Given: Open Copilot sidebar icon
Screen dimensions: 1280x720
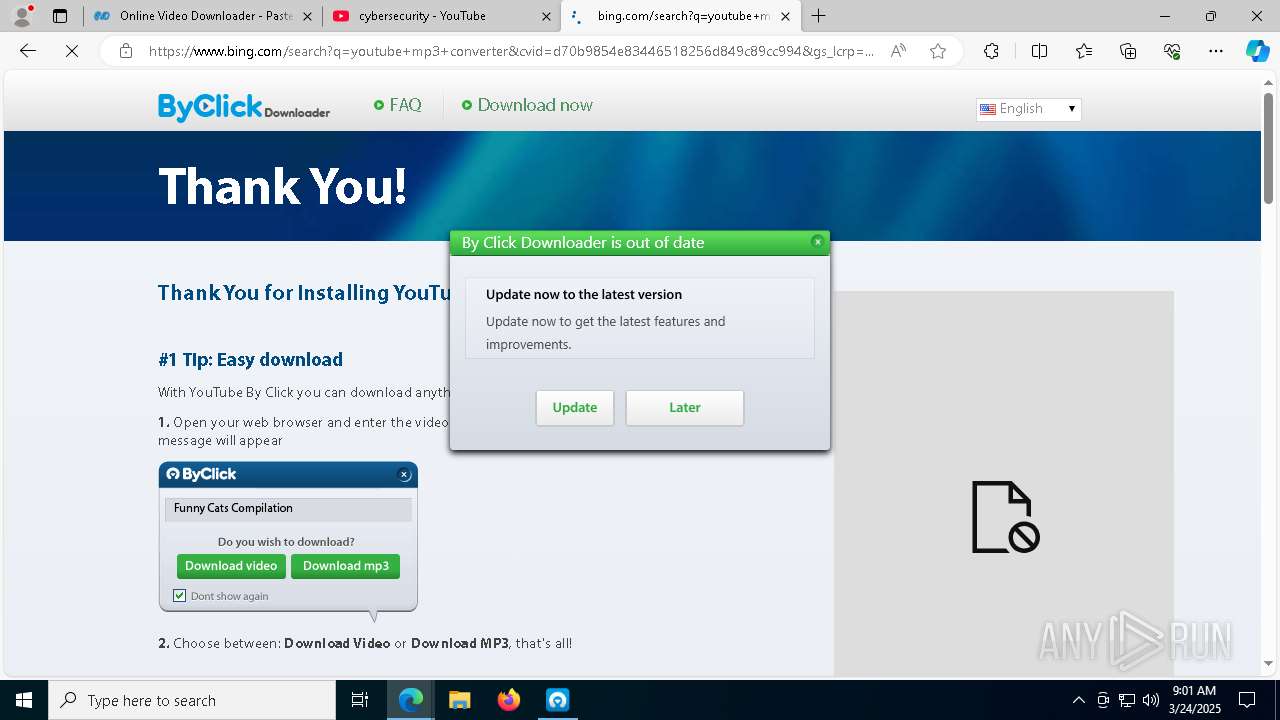Looking at the screenshot, I should pos(1257,51).
